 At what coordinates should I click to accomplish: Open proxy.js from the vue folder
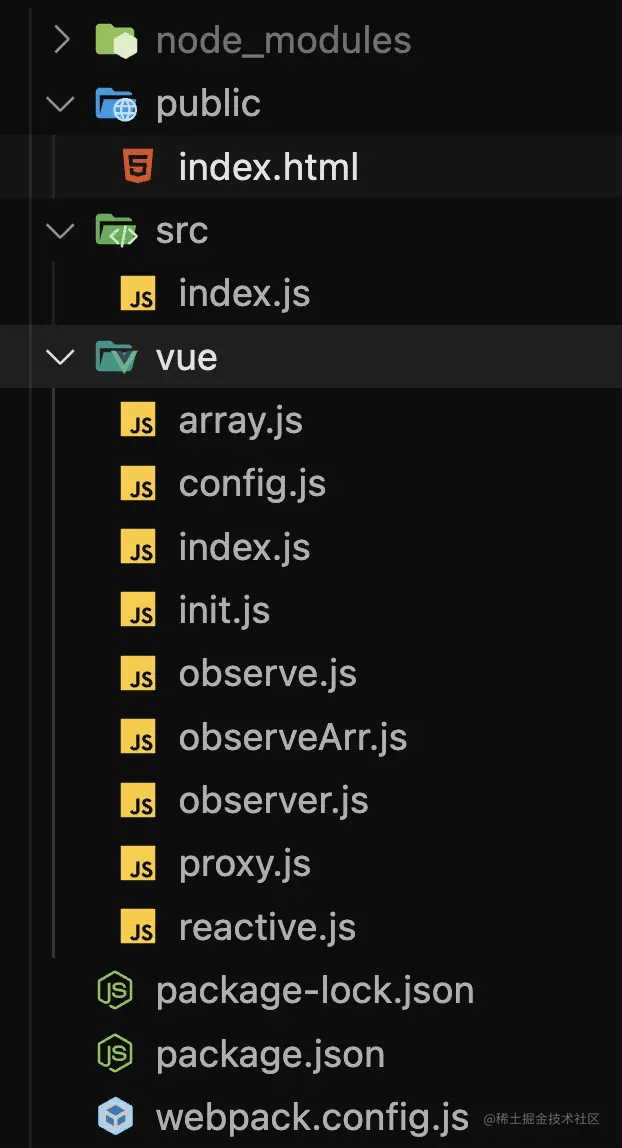pos(244,864)
